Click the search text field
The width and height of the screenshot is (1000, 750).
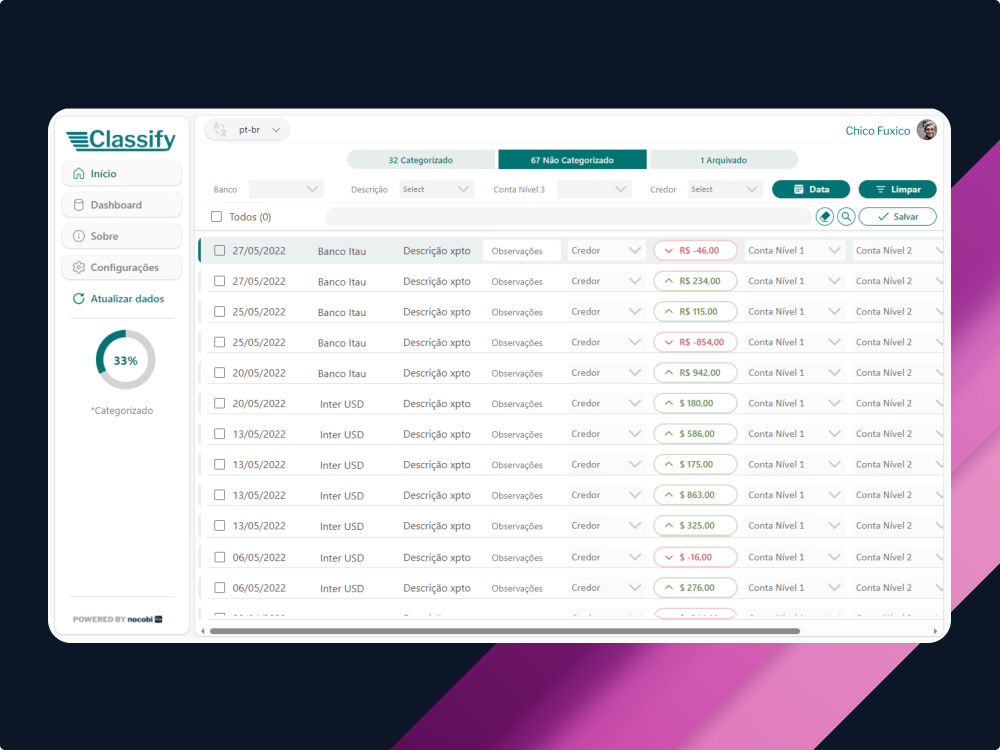pyautogui.click(x=569, y=217)
